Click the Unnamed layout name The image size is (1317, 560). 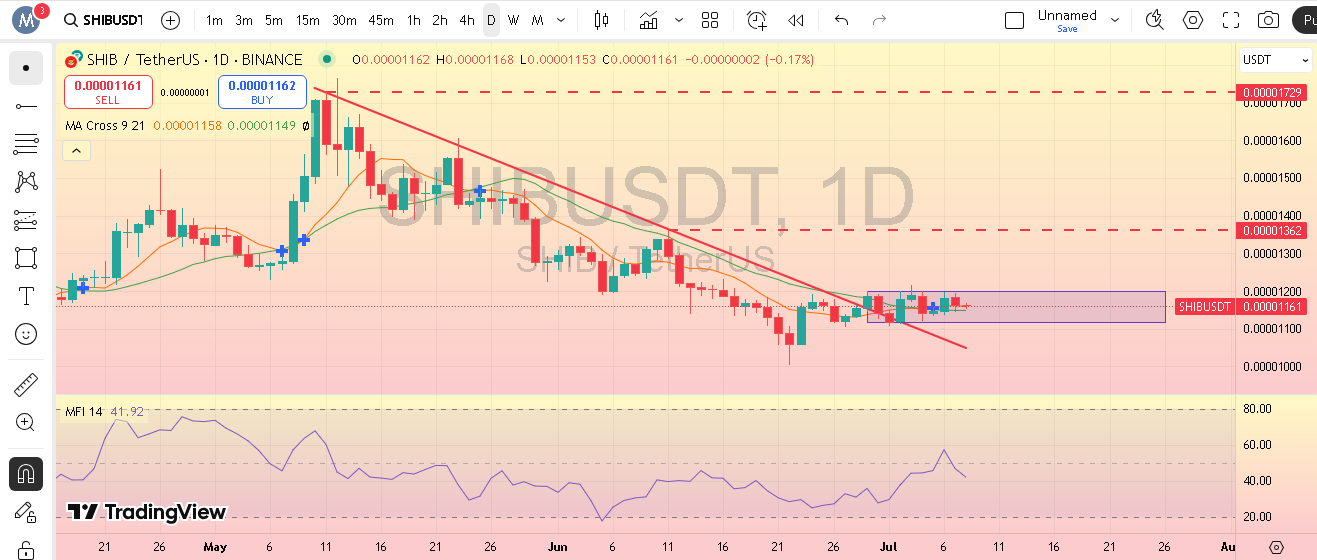coord(1067,15)
